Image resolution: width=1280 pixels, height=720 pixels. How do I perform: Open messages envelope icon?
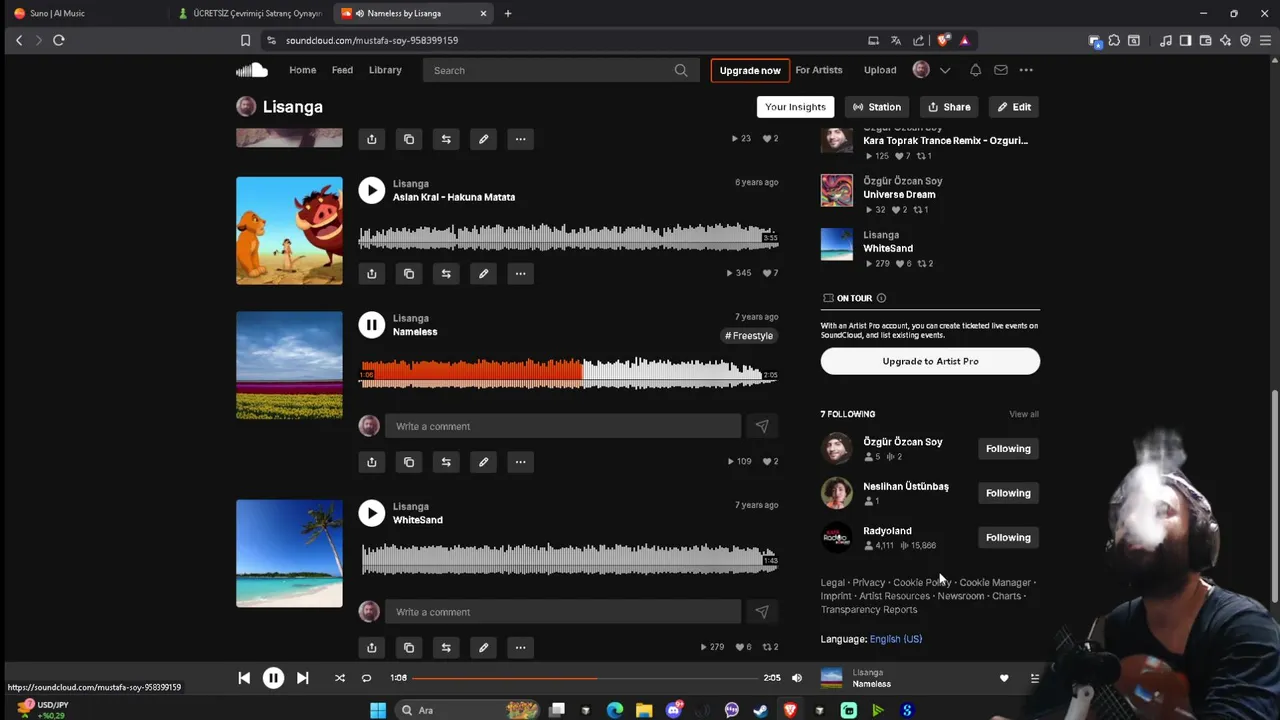tap(1001, 70)
